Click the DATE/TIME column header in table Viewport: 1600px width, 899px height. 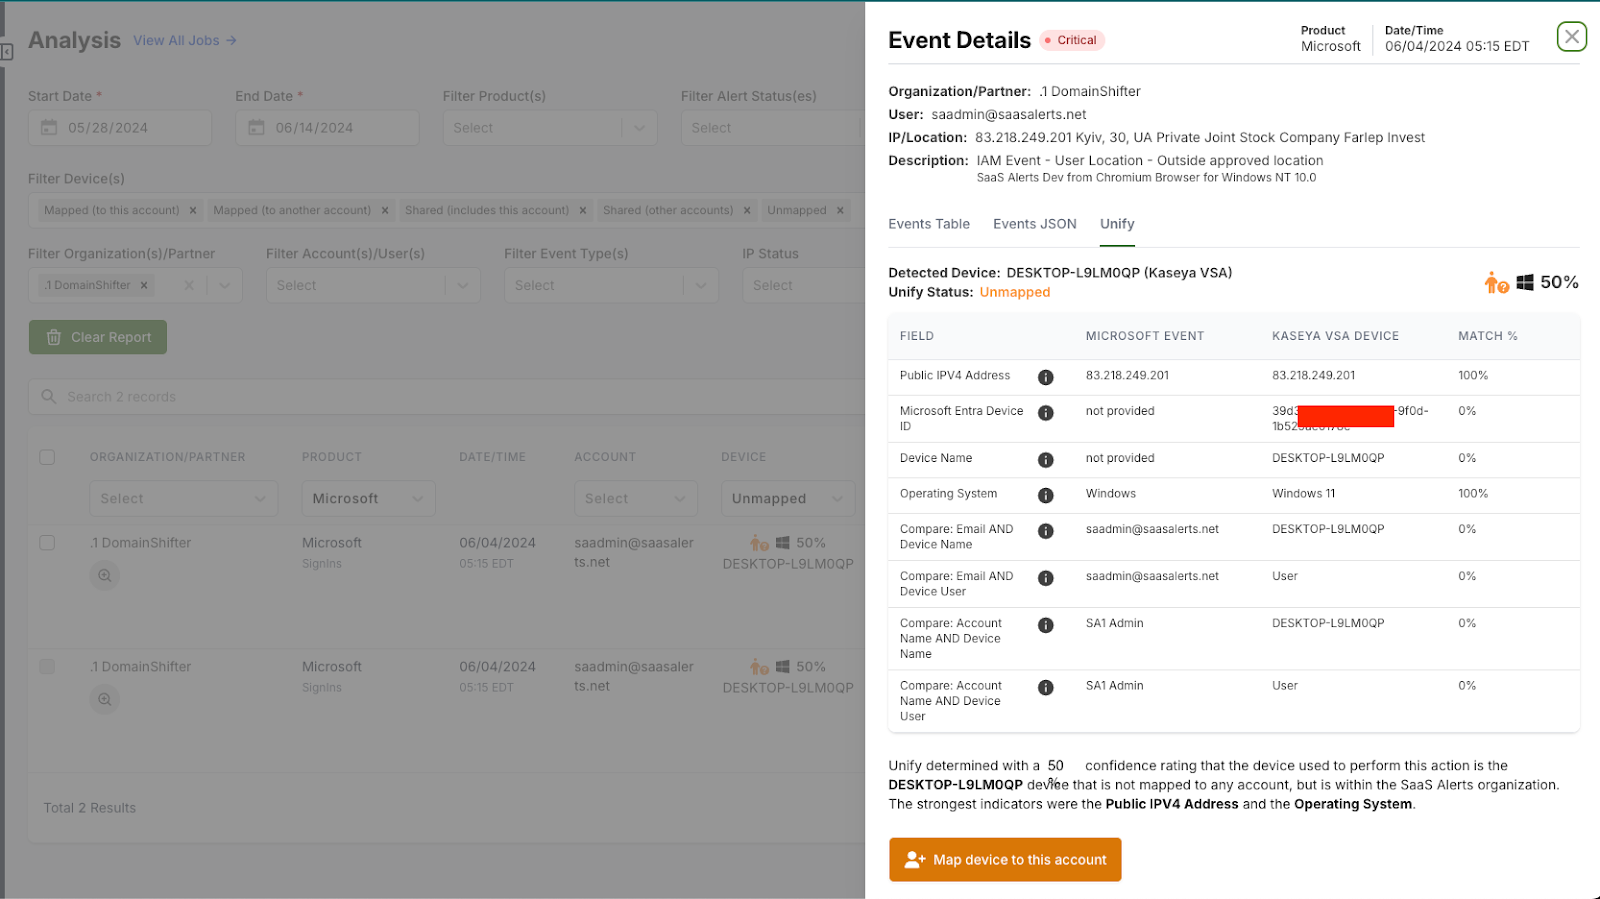click(x=492, y=457)
